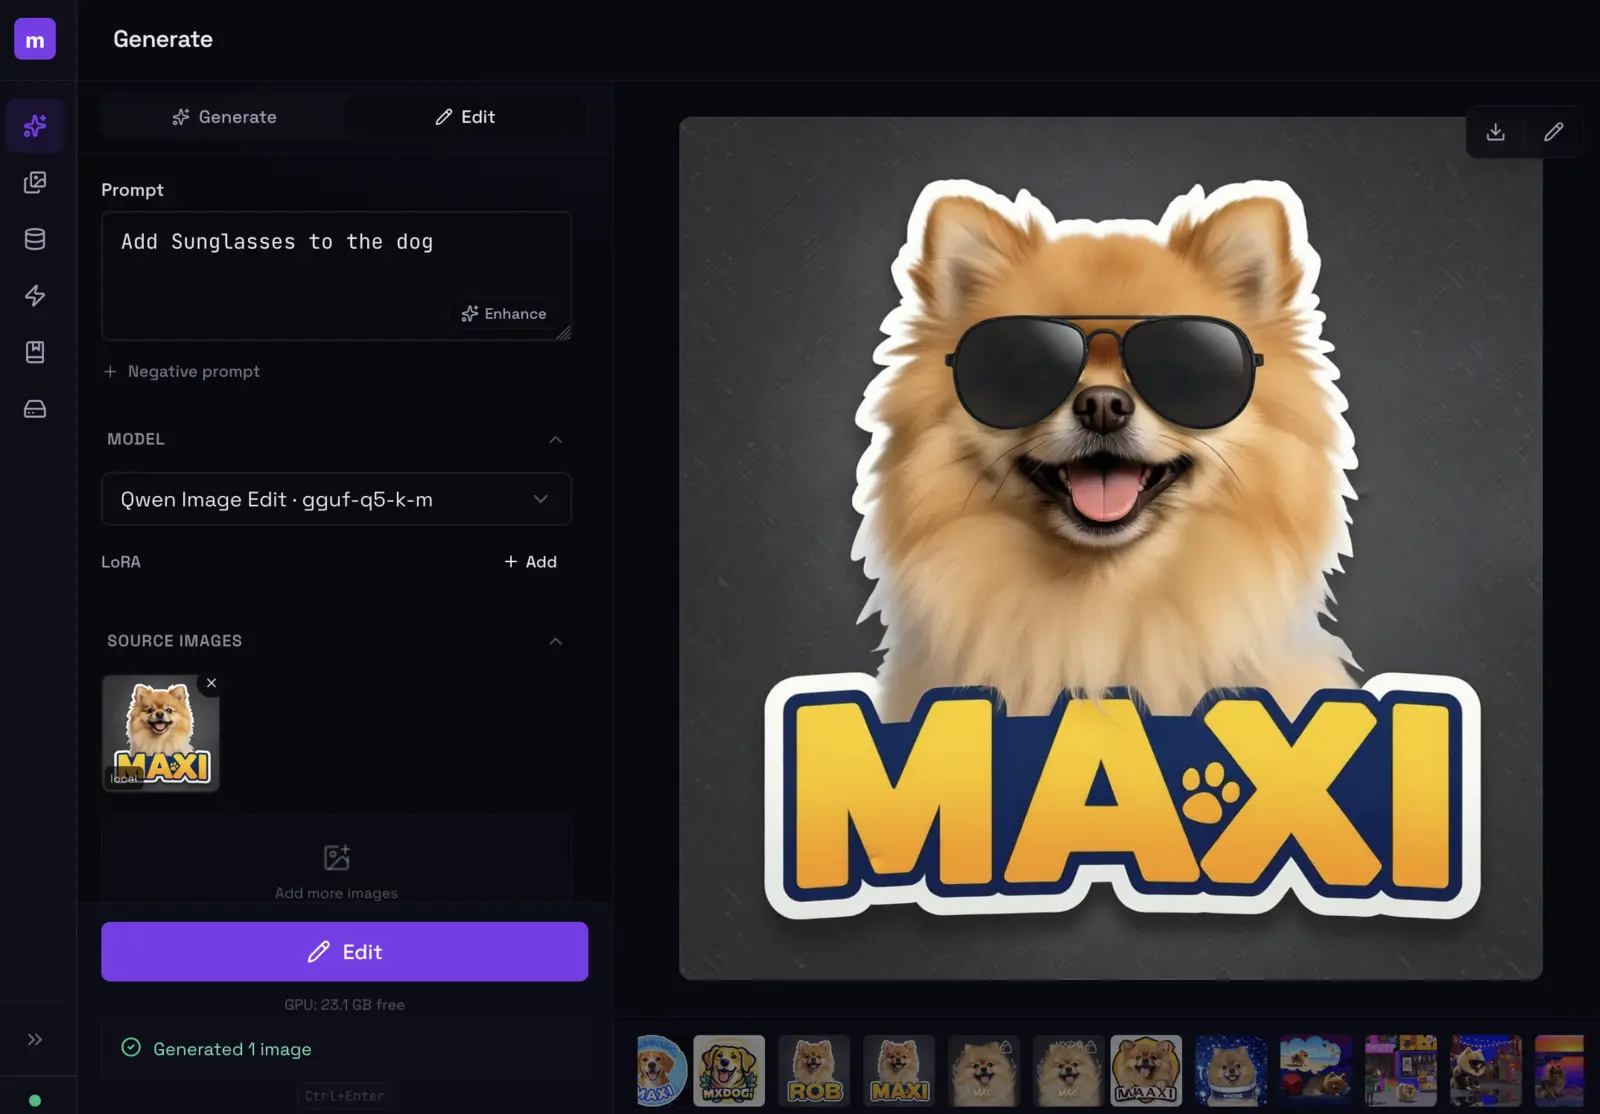The height and width of the screenshot is (1114, 1600).
Task: Select the local storage drive icon
Action: coord(35,408)
